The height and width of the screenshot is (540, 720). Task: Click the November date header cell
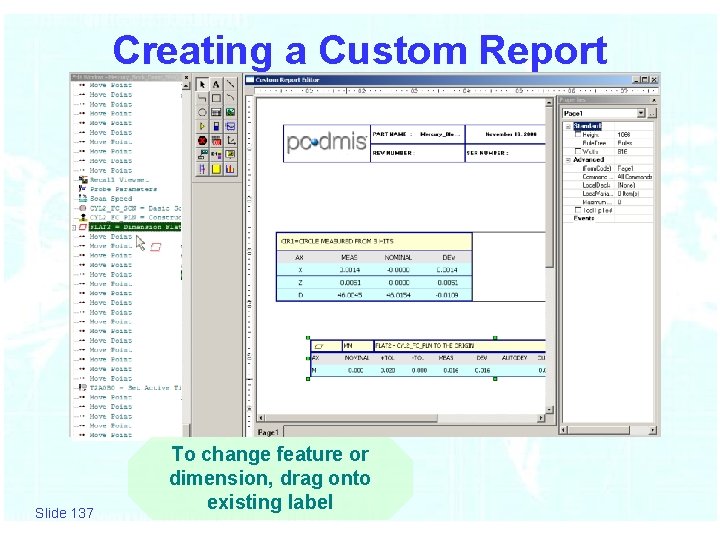506,134
